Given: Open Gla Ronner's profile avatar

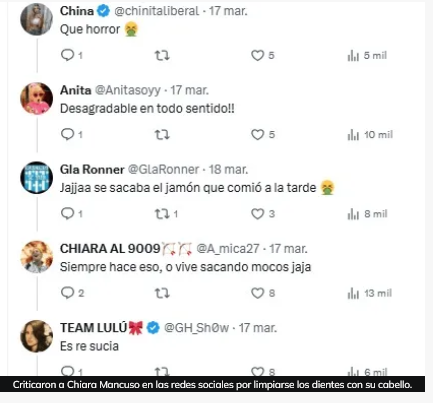Looking at the screenshot, I should 37,178.
